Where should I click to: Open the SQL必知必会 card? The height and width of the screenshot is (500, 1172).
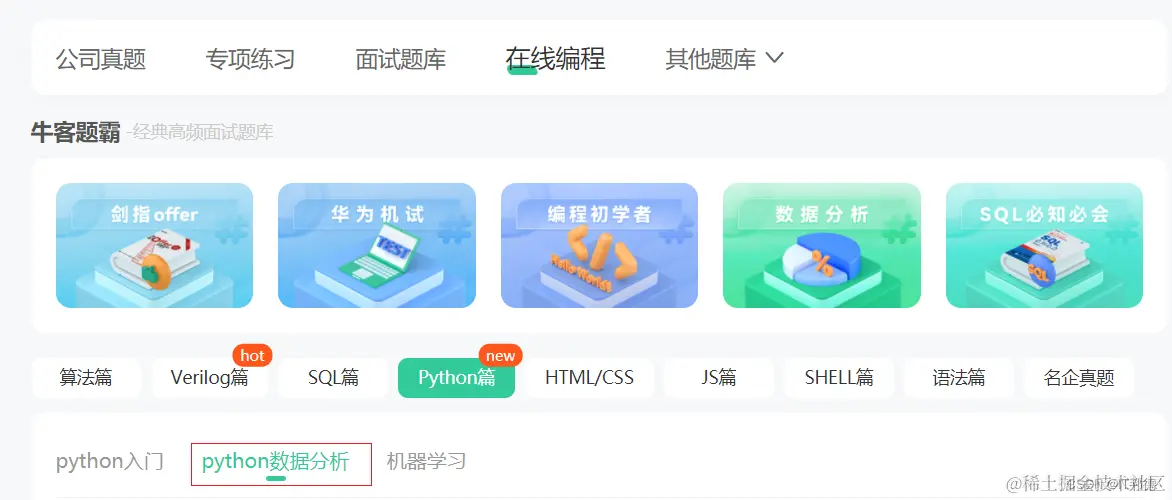point(1044,245)
